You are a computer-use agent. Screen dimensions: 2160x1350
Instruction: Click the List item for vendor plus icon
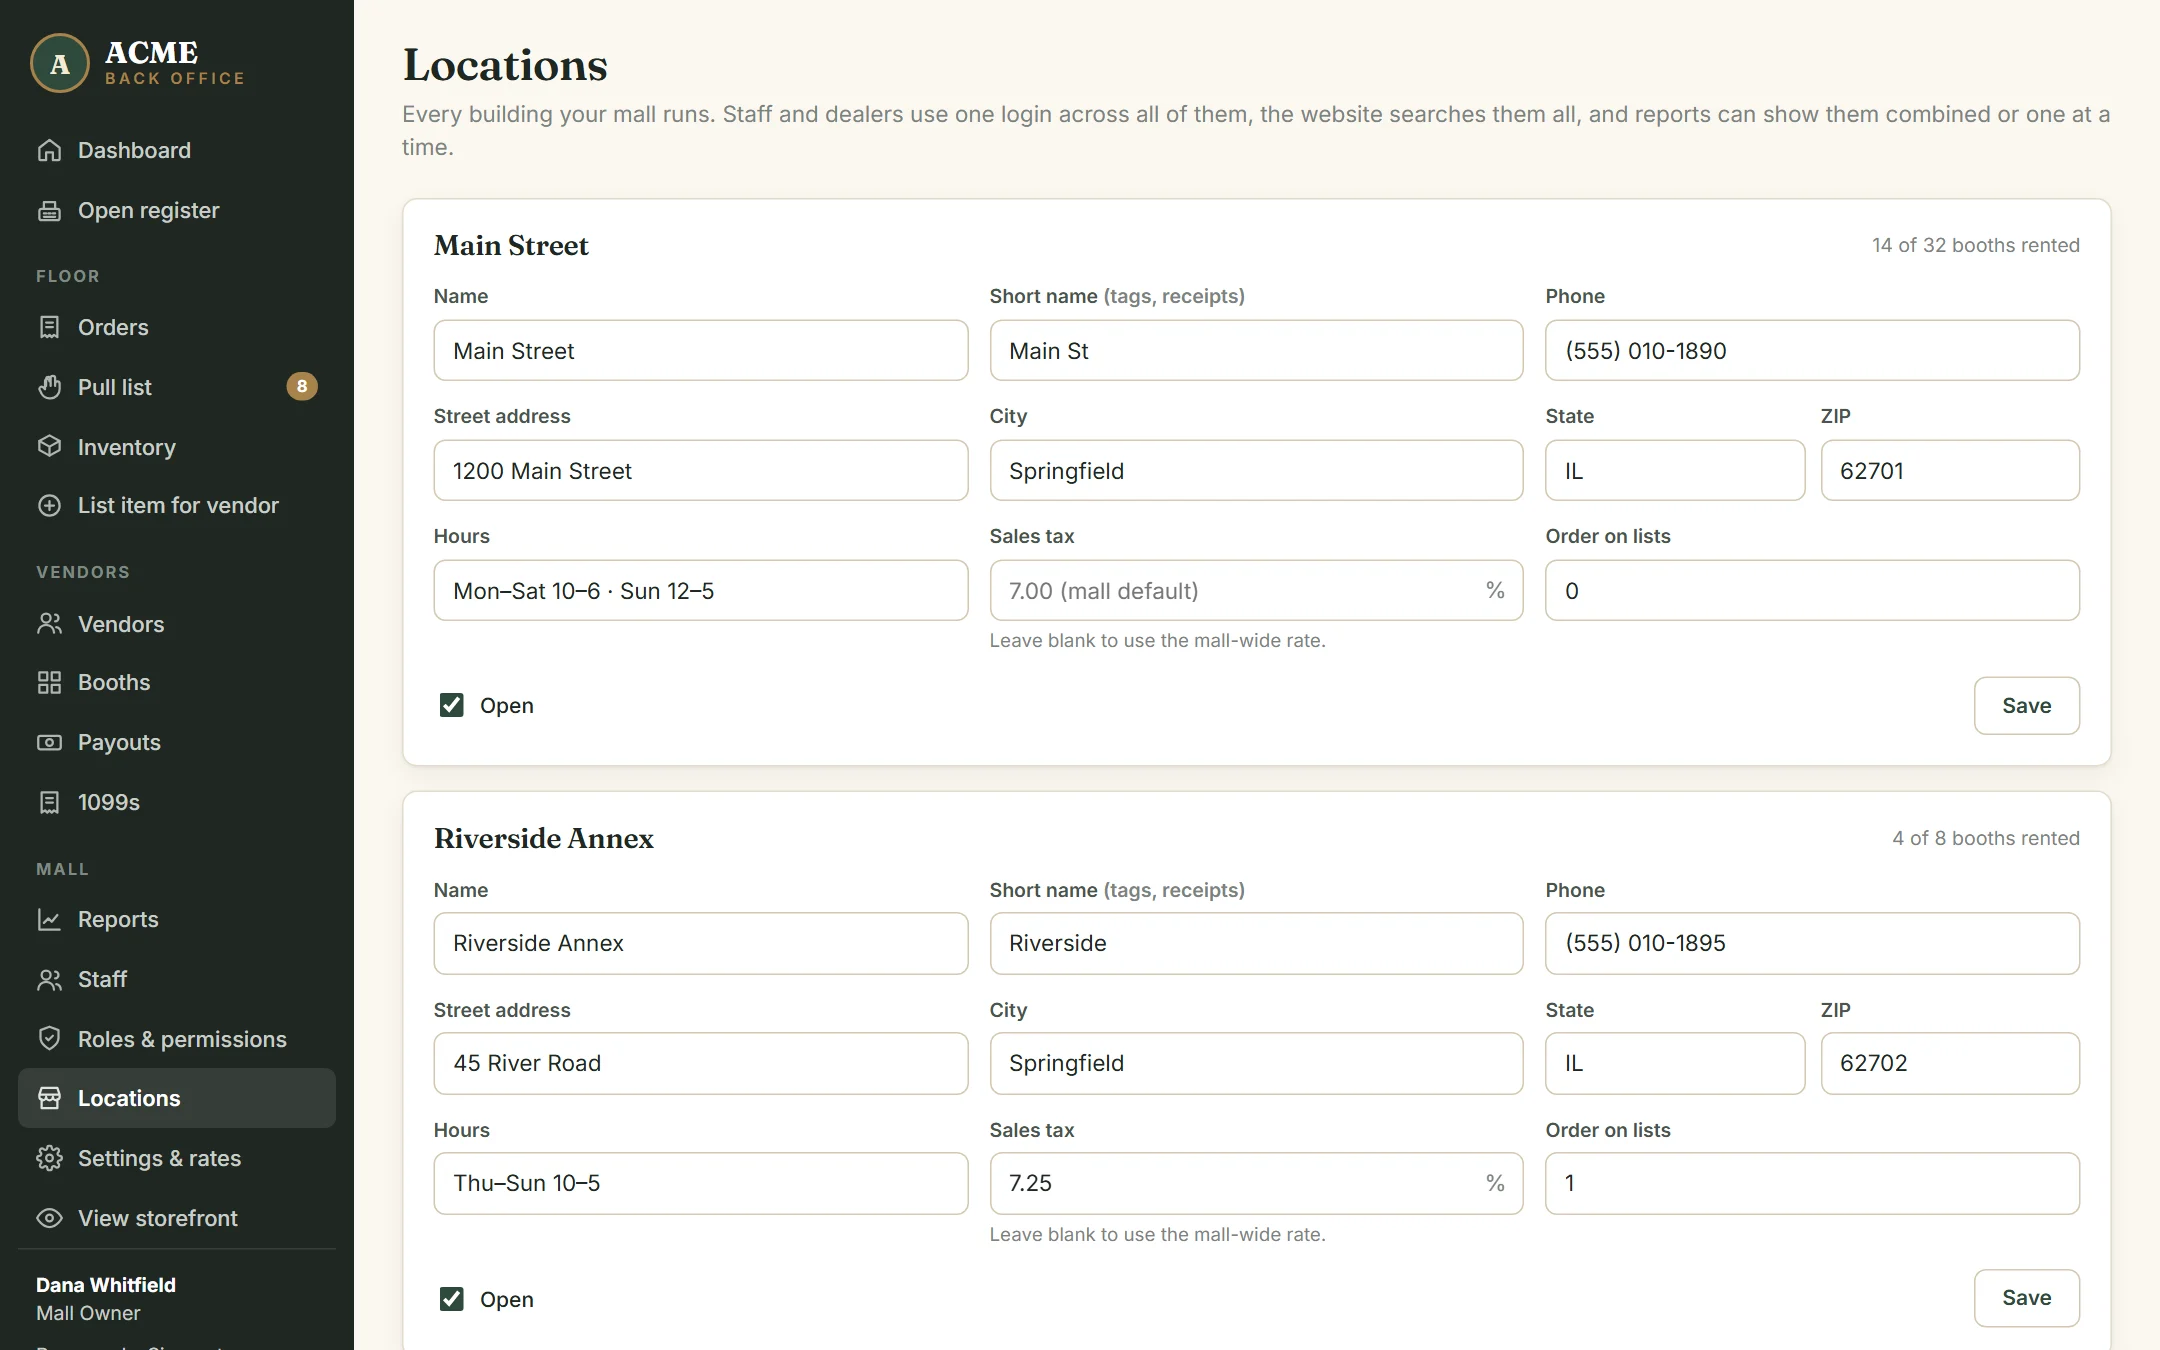49,505
